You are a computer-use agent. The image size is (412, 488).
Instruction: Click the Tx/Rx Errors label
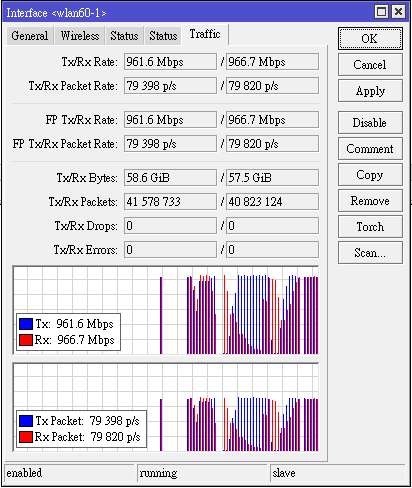point(86,250)
